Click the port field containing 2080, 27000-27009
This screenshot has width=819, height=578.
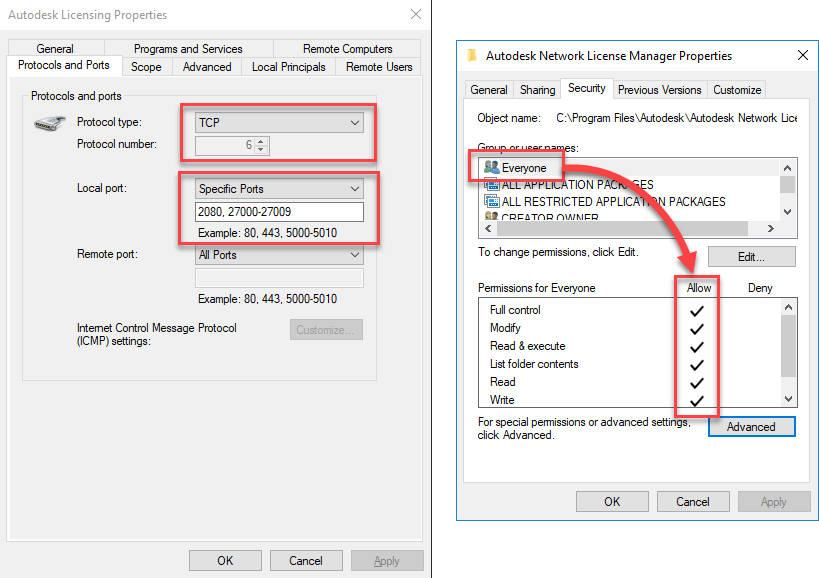(x=279, y=211)
